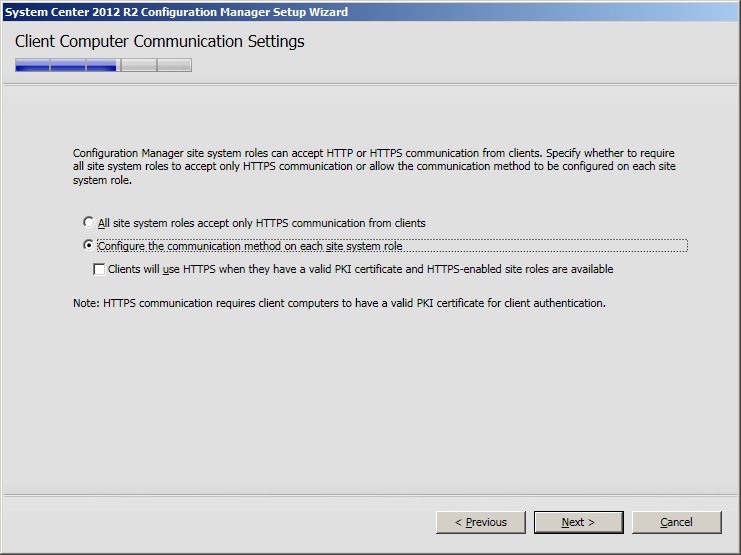741x555 pixels.
Task: Click the last, unfilled progress bar segment
Action: pos(173,66)
